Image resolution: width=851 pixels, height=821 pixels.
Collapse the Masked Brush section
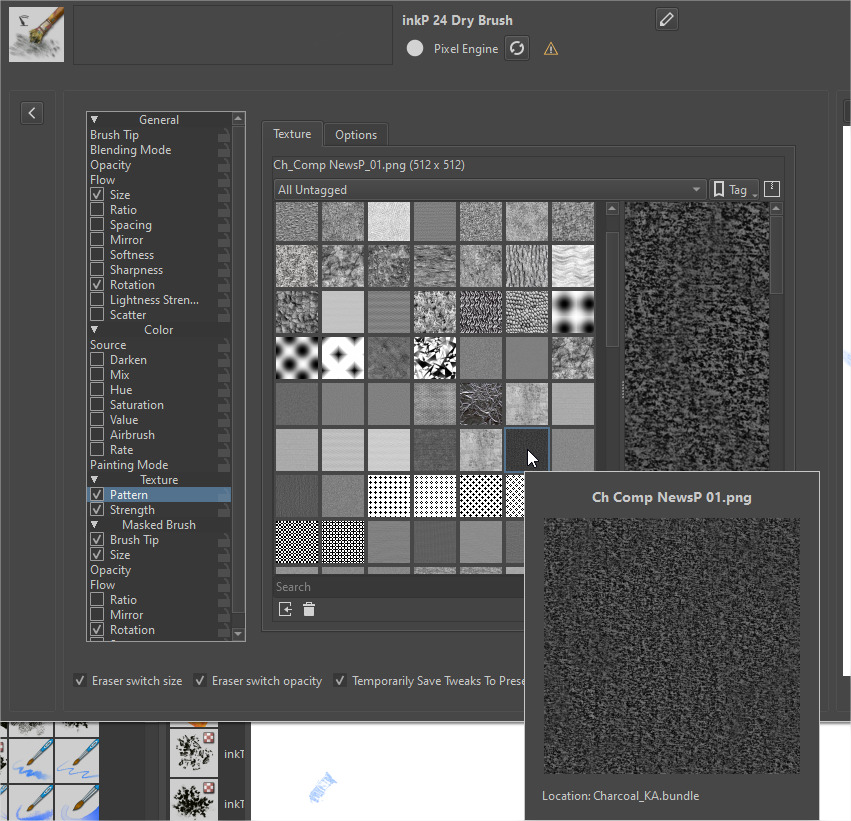[x=94, y=525]
